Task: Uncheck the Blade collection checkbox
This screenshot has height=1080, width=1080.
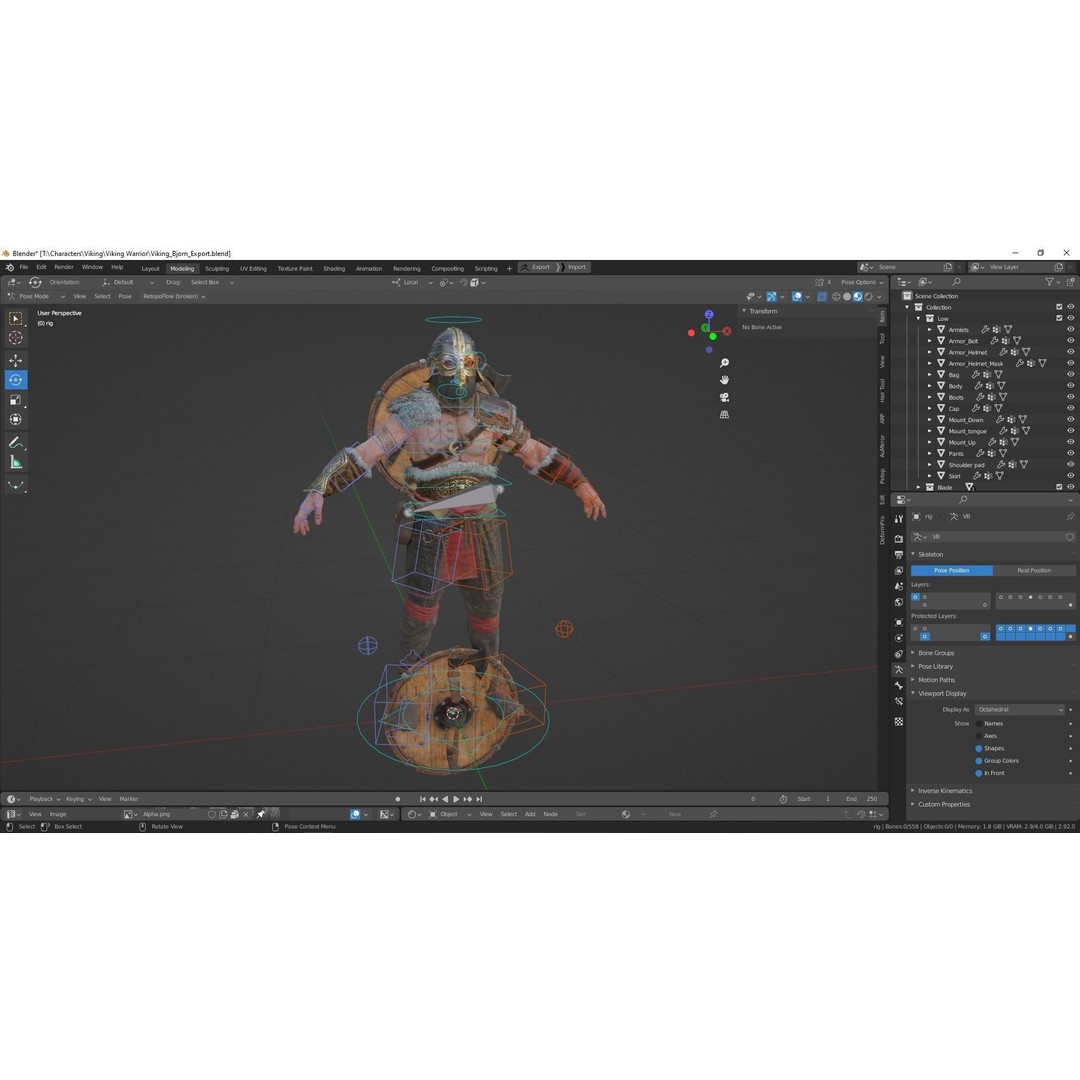Action: pyautogui.click(x=1059, y=487)
